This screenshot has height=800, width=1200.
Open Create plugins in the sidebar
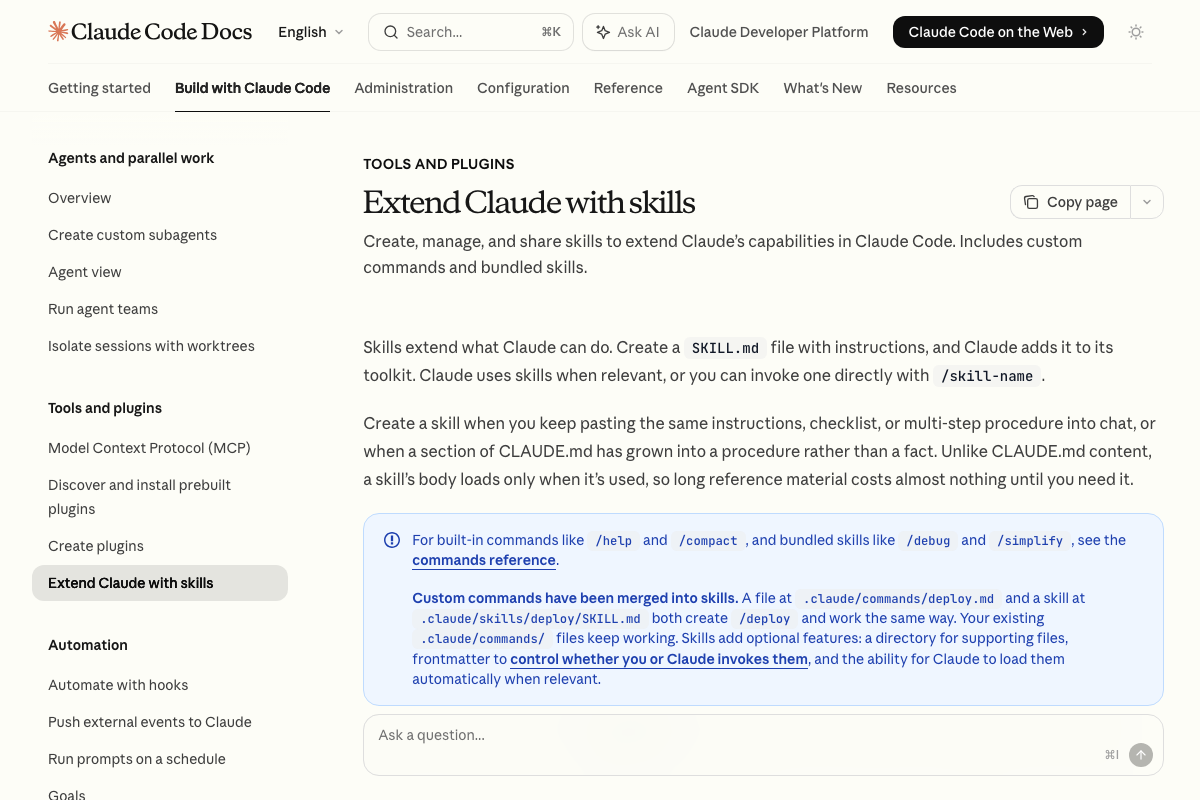(x=96, y=546)
